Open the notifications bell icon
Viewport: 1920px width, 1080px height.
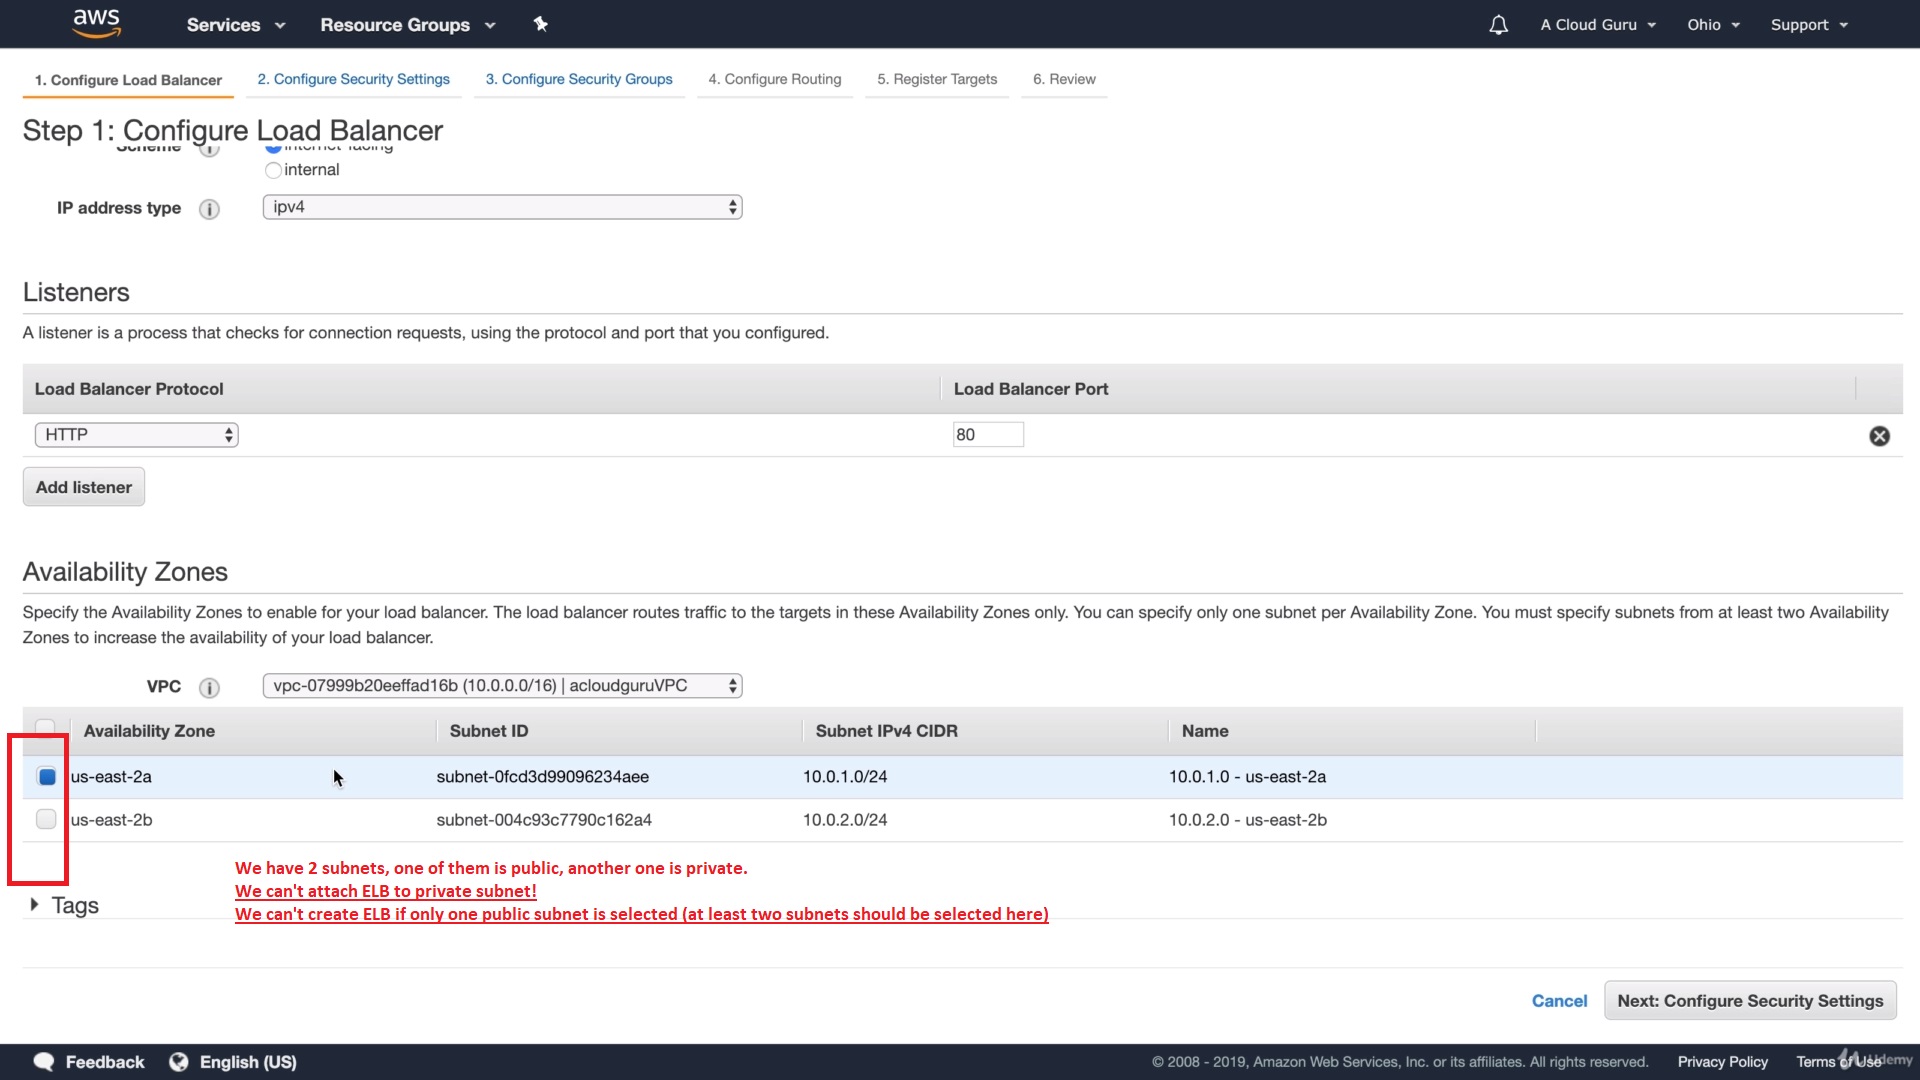1498,25
